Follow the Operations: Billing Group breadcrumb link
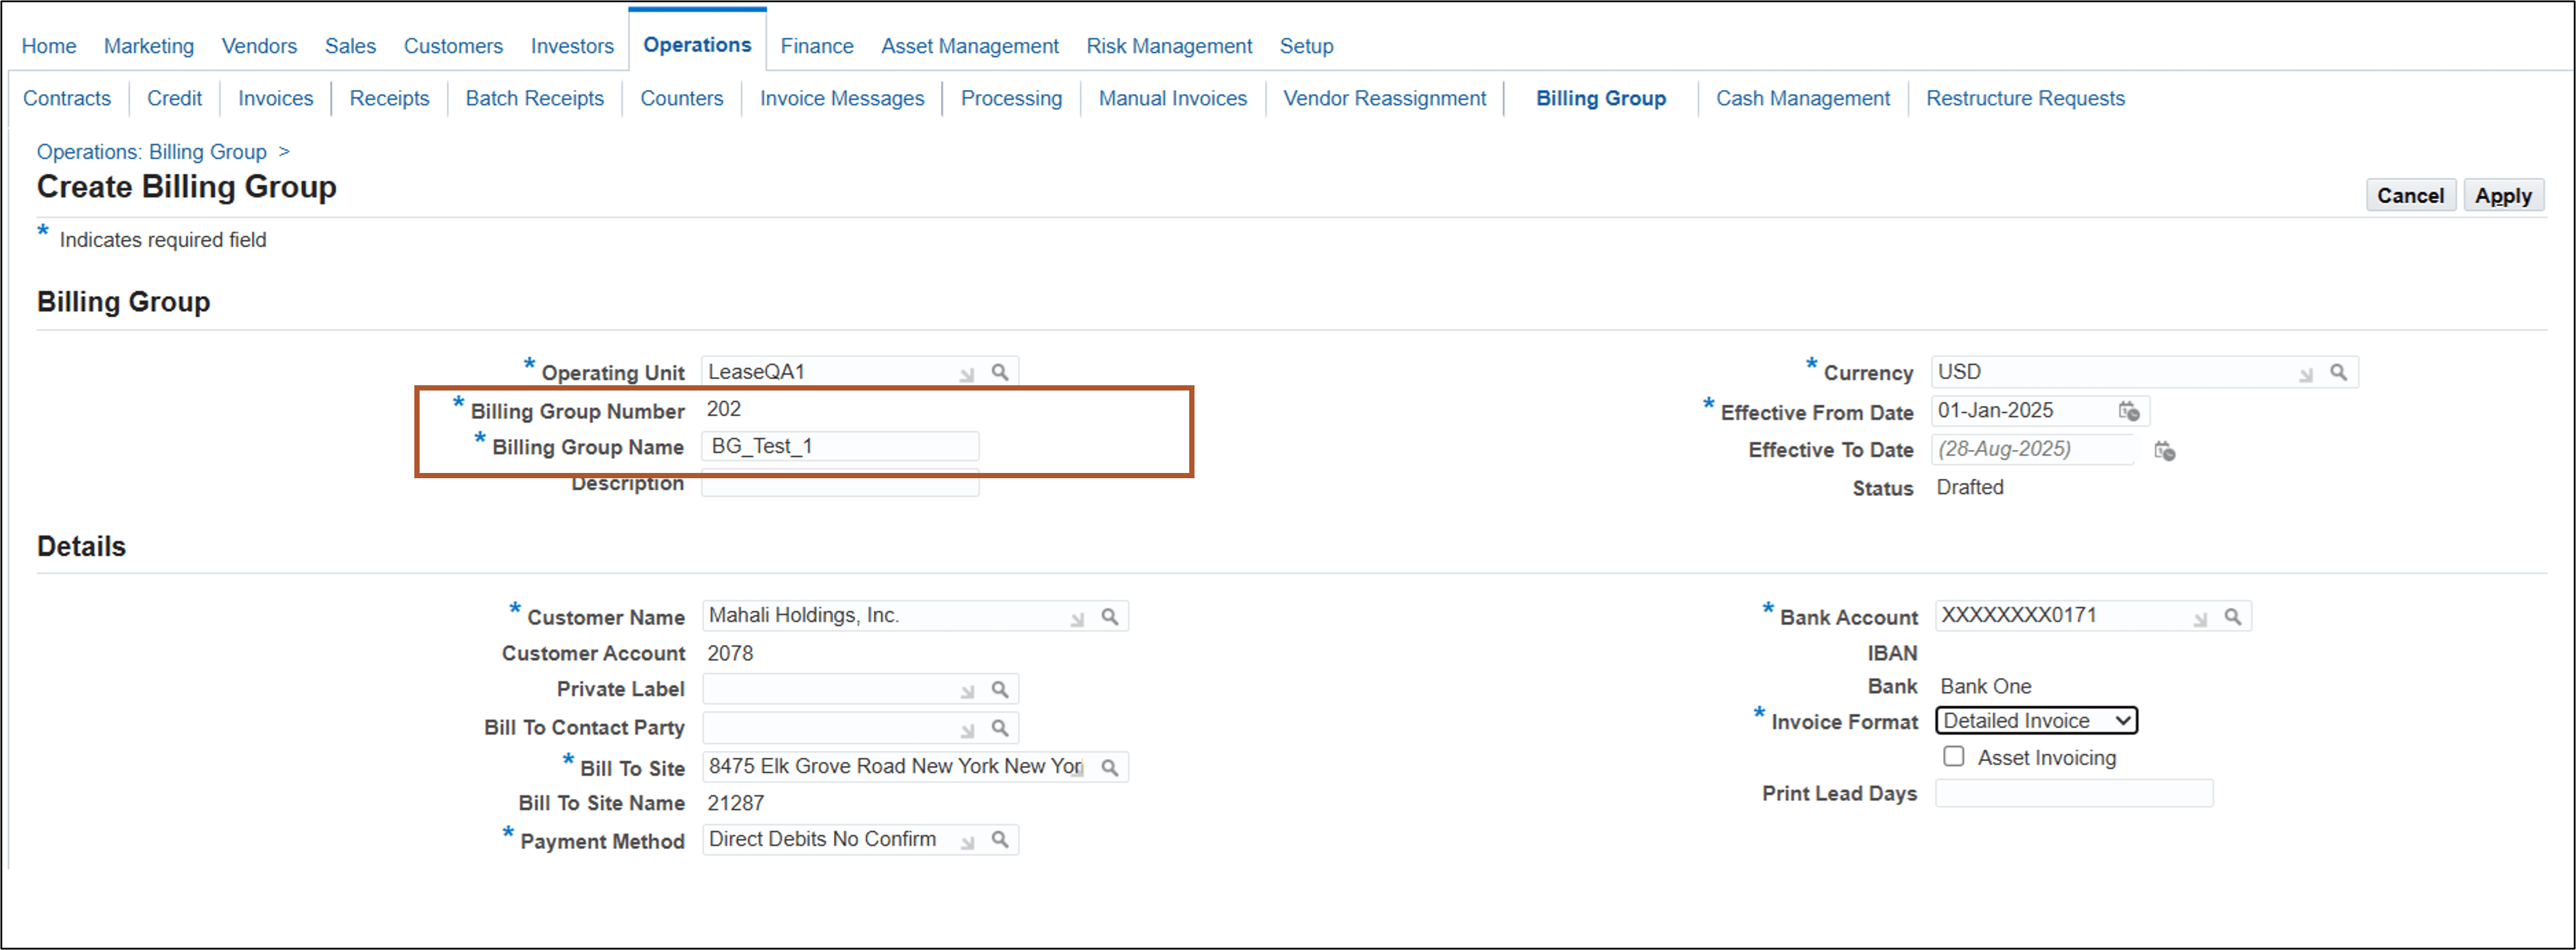2576x950 pixels. pyautogui.click(x=151, y=151)
